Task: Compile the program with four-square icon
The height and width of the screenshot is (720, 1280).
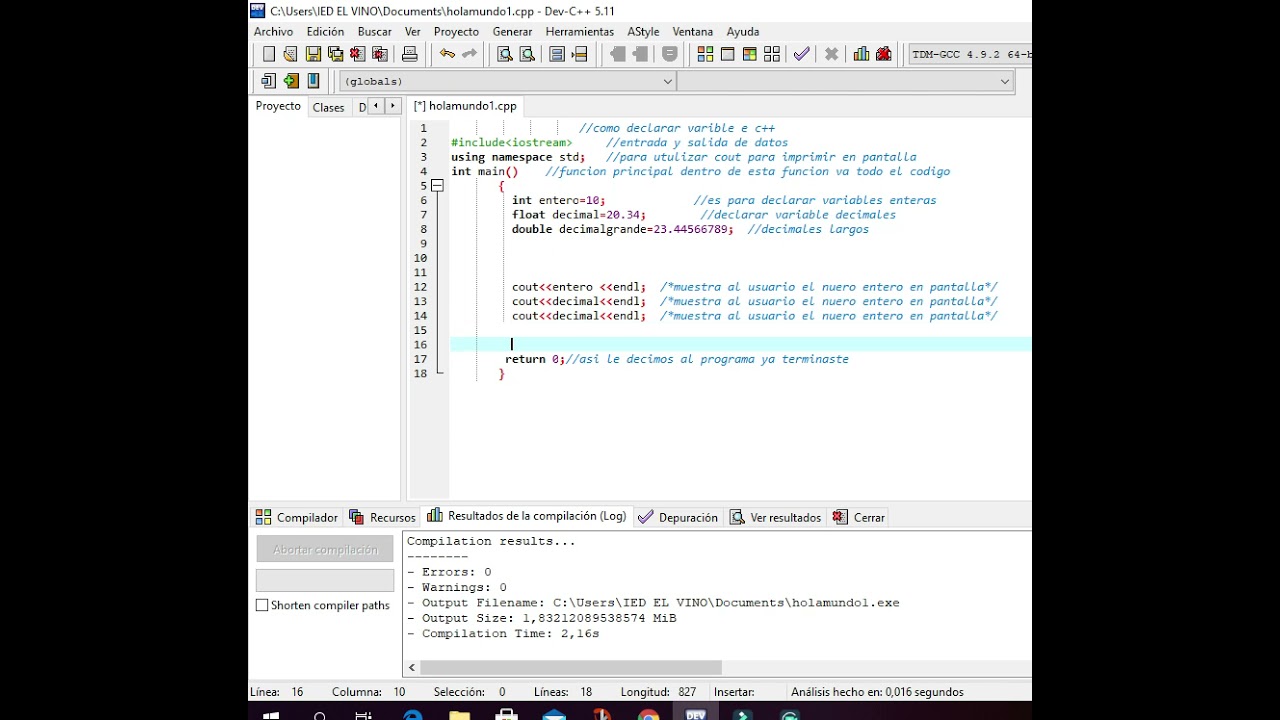Action: (705, 54)
